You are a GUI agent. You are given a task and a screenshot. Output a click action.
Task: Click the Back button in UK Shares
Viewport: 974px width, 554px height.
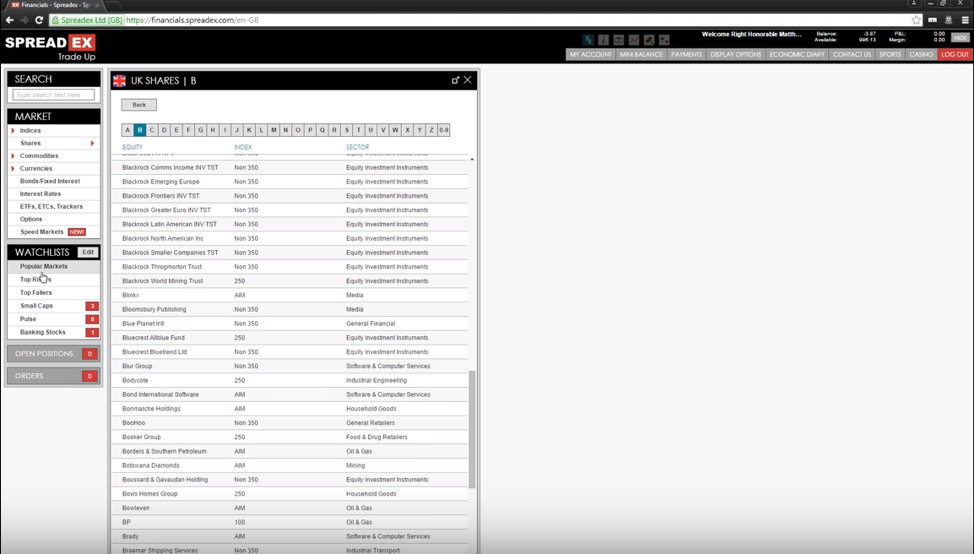139,105
